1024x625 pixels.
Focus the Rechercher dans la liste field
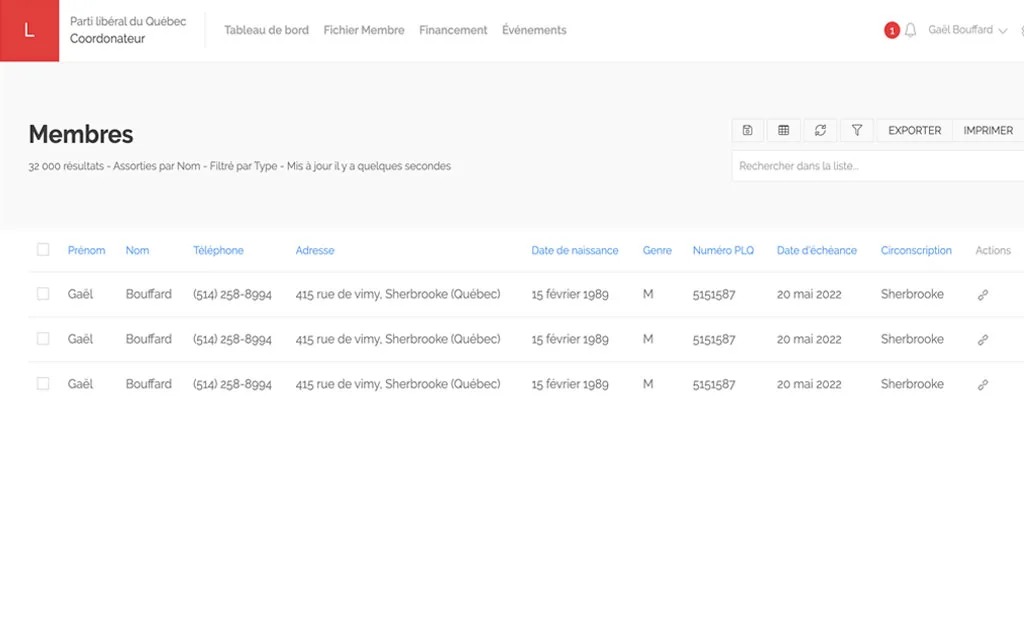pyautogui.click(x=875, y=166)
